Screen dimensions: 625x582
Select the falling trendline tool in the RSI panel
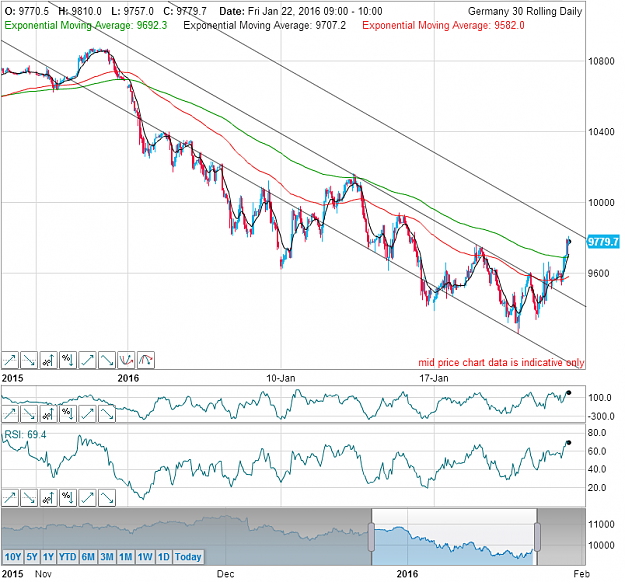(106, 498)
